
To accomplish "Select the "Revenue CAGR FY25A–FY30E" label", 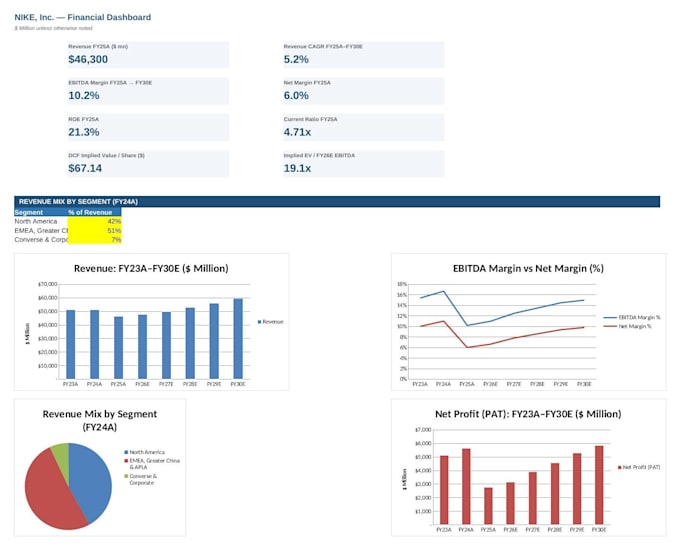I will pyautogui.click(x=323, y=46).
